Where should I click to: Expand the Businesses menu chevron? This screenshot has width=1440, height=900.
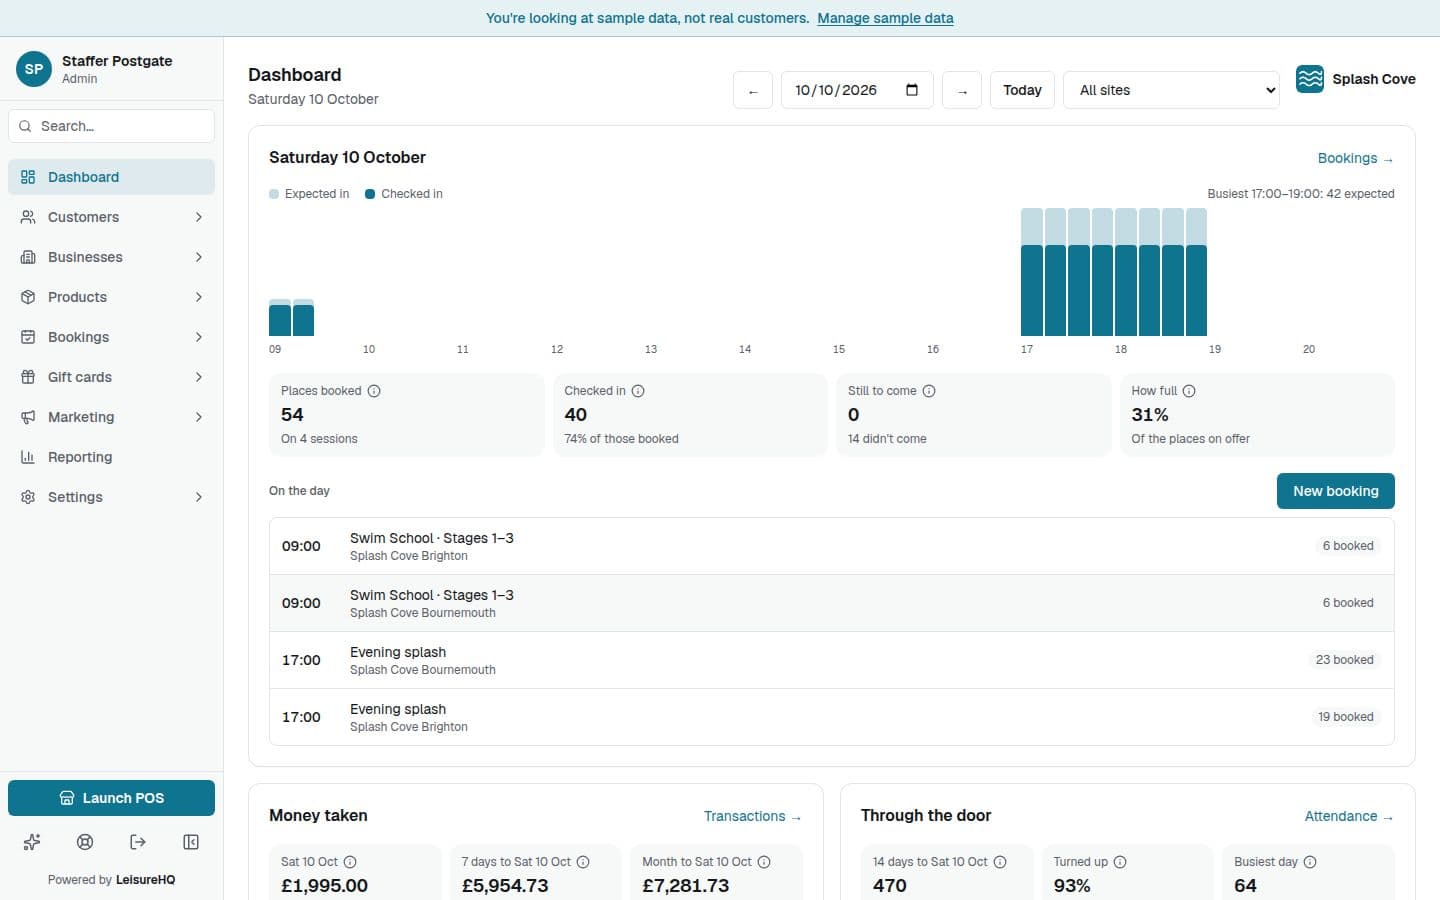198,257
